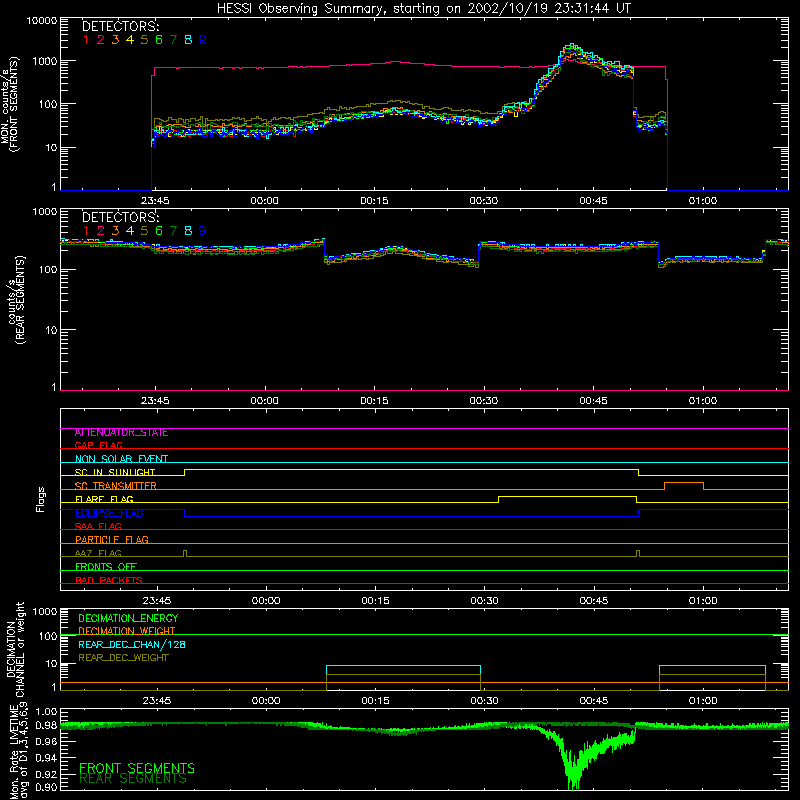Click the GAP_FLAG label
The width and height of the screenshot is (800, 800).
click(98, 445)
